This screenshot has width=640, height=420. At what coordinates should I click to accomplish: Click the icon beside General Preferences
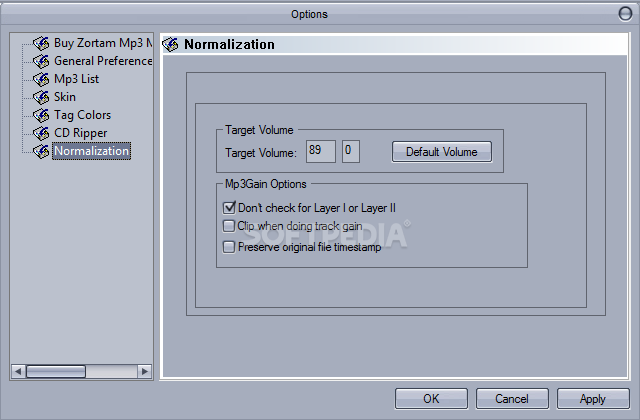click(41, 61)
